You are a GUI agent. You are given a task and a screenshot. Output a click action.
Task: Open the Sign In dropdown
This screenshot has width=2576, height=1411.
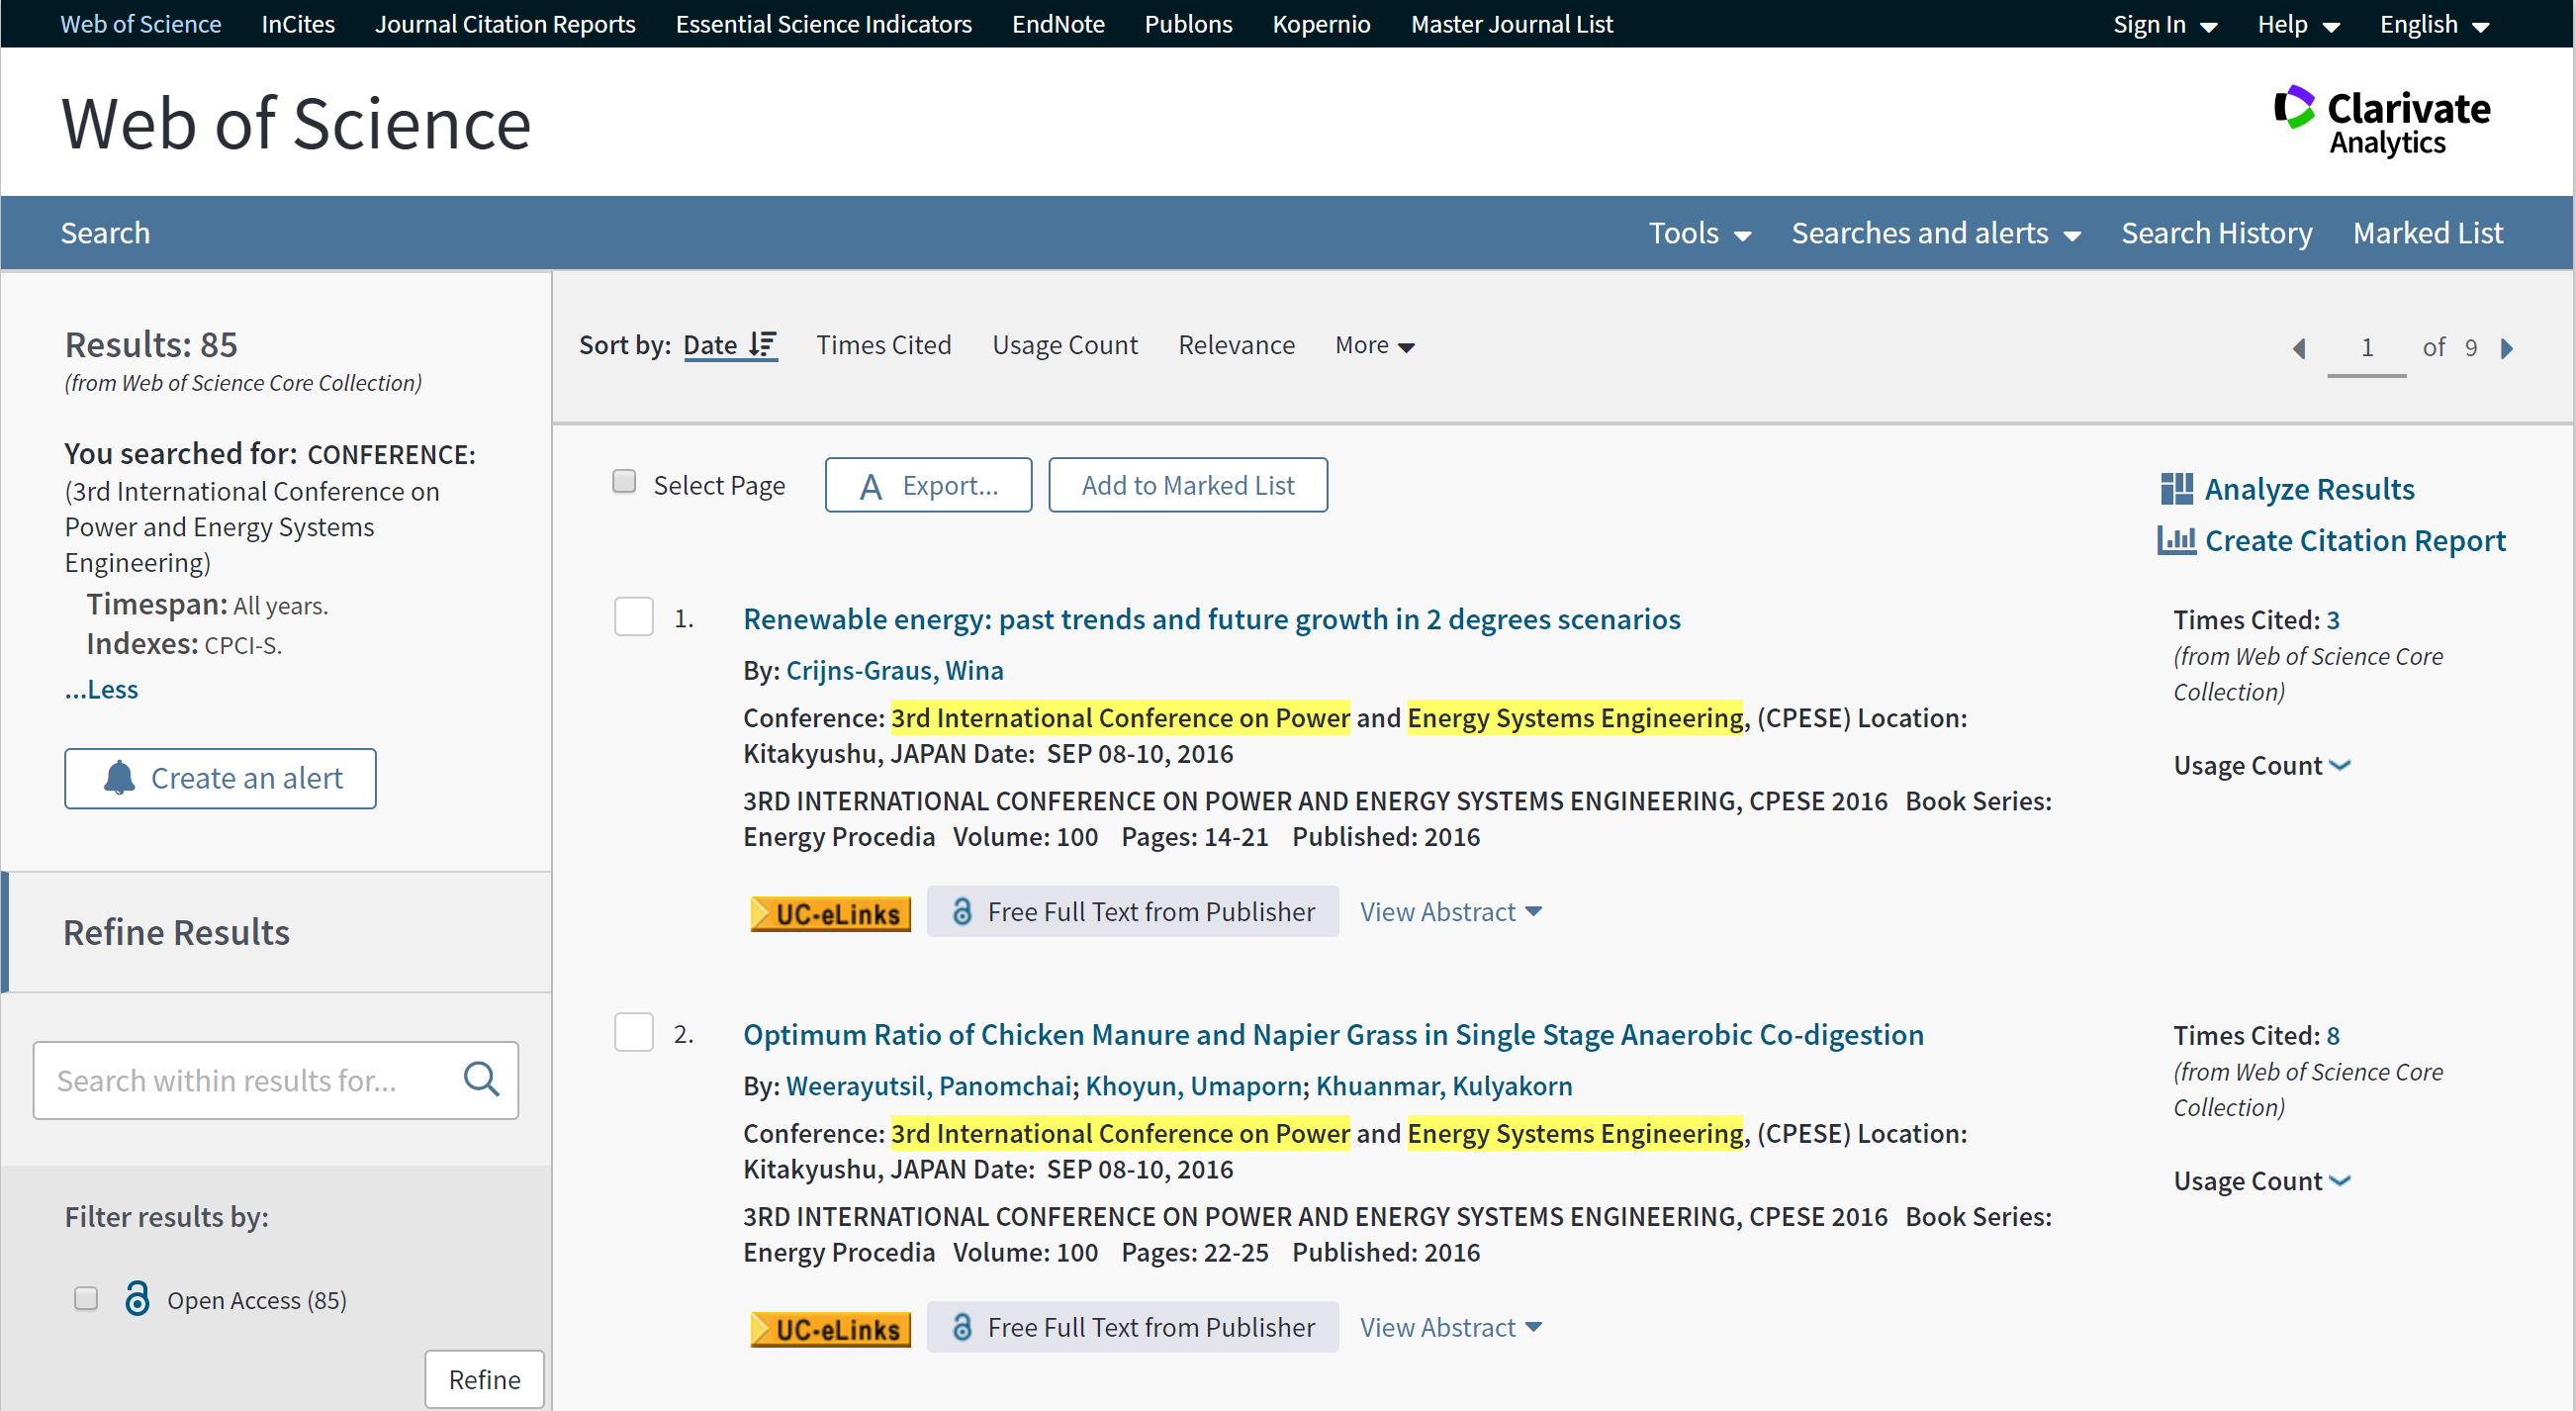tap(2165, 24)
